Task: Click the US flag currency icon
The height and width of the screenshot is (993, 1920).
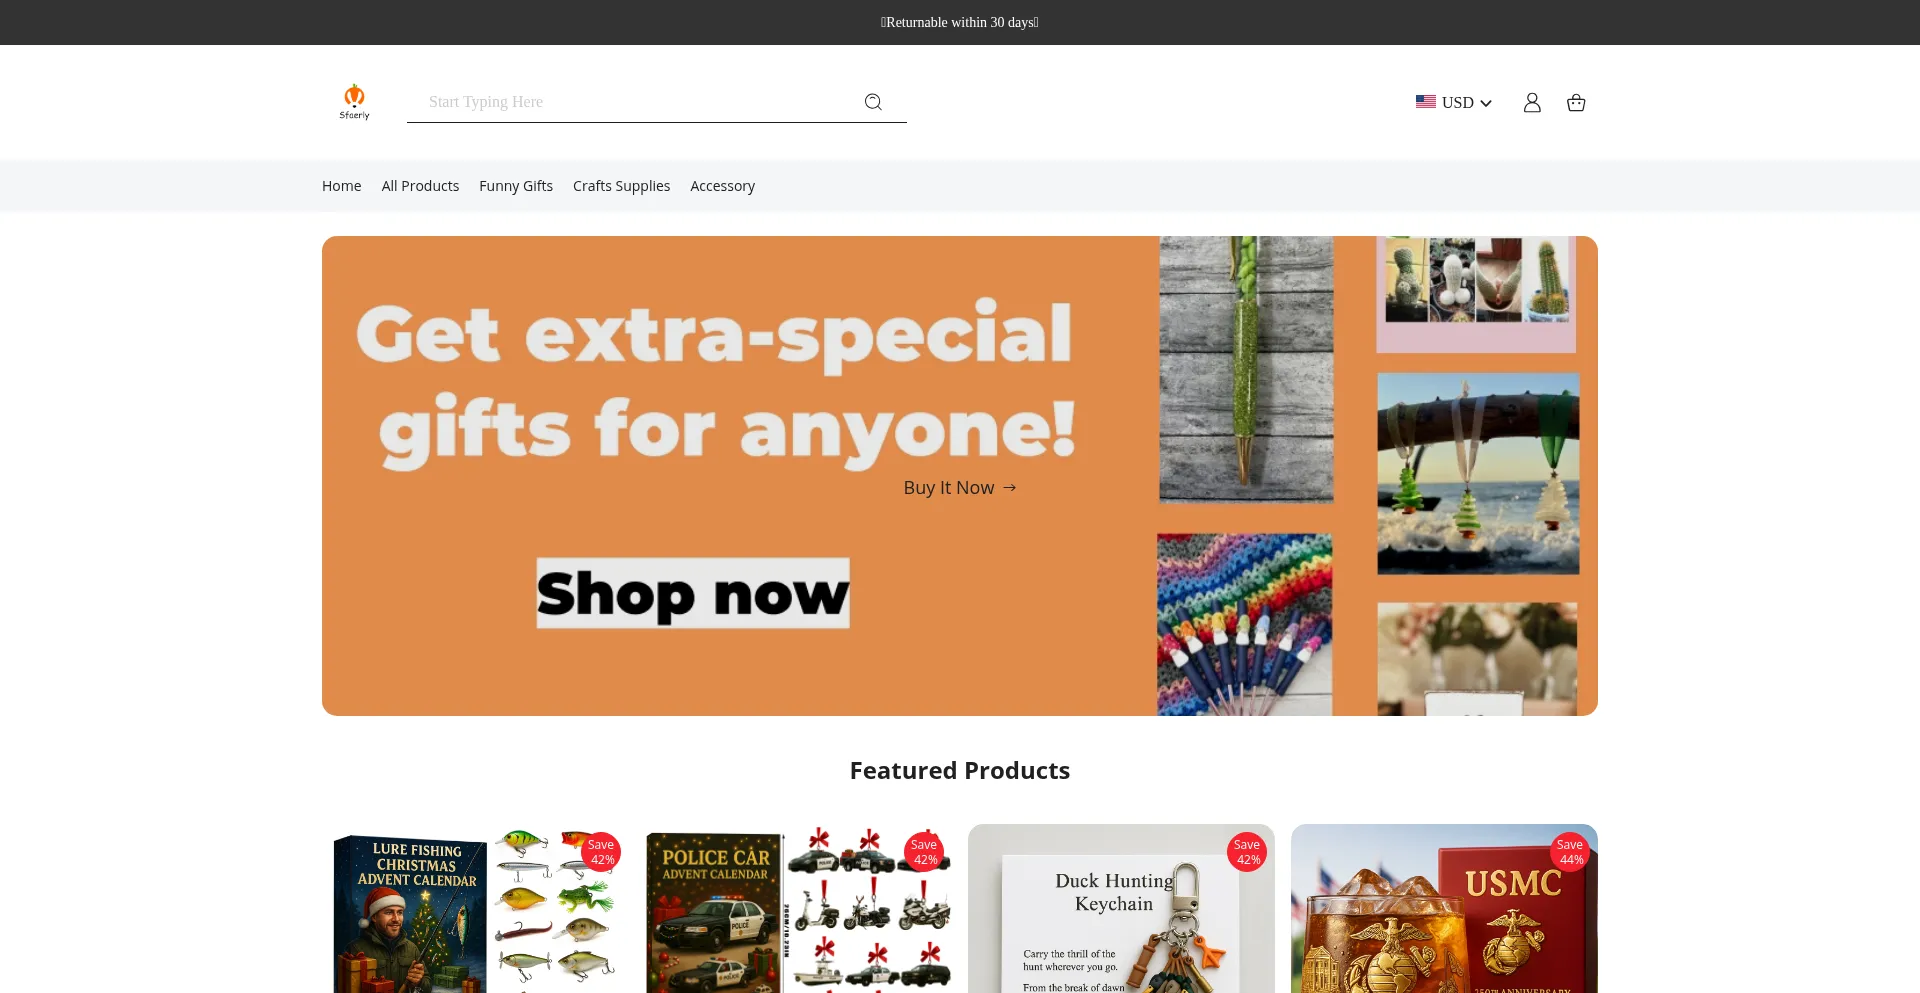Action: click(1426, 102)
